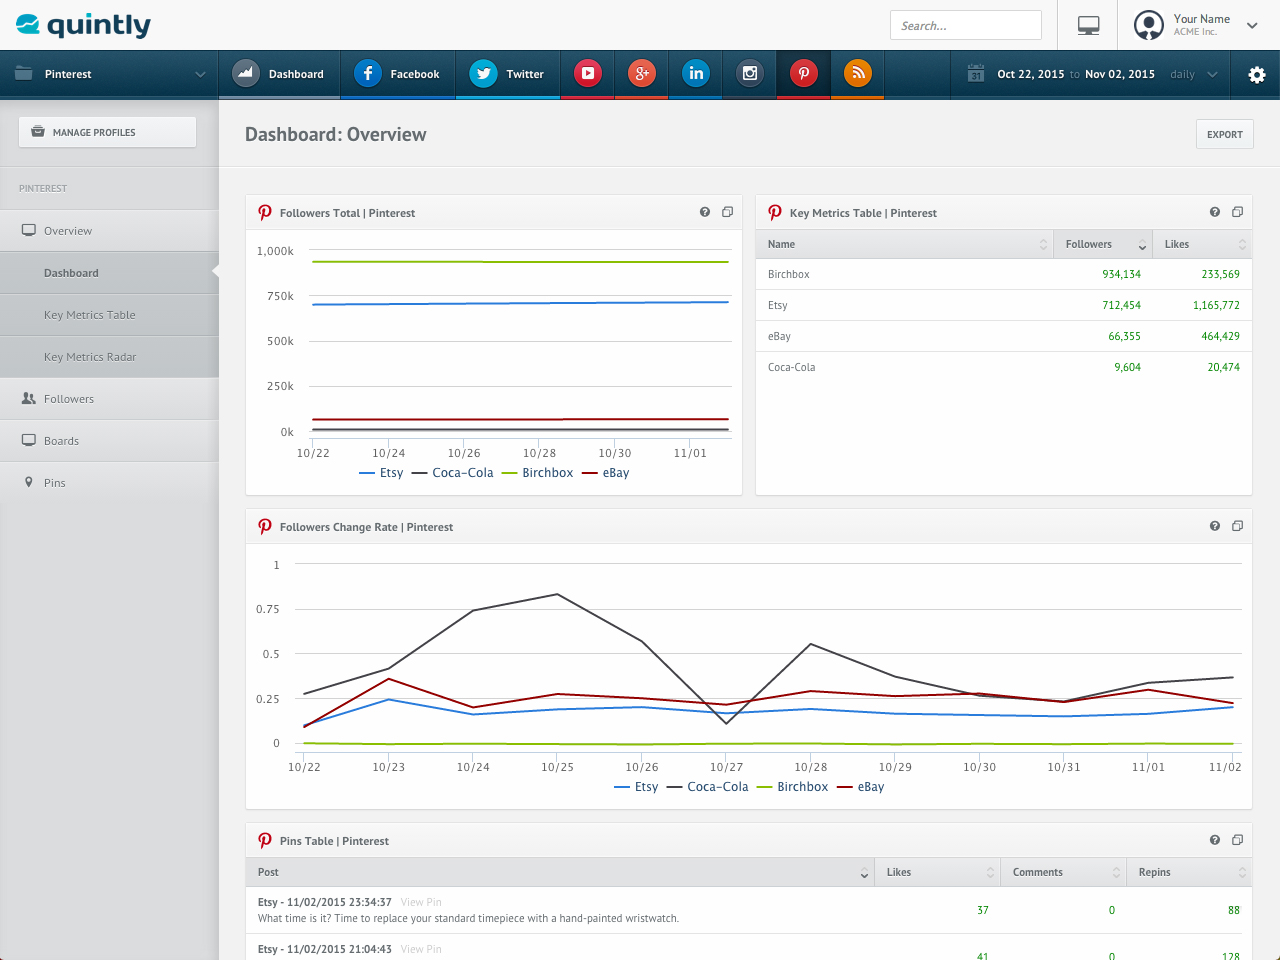The width and height of the screenshot is (1280, 960).
Task: Toggle Birchbox series in Change Rate legend
Action: click(x=792, y=787)
